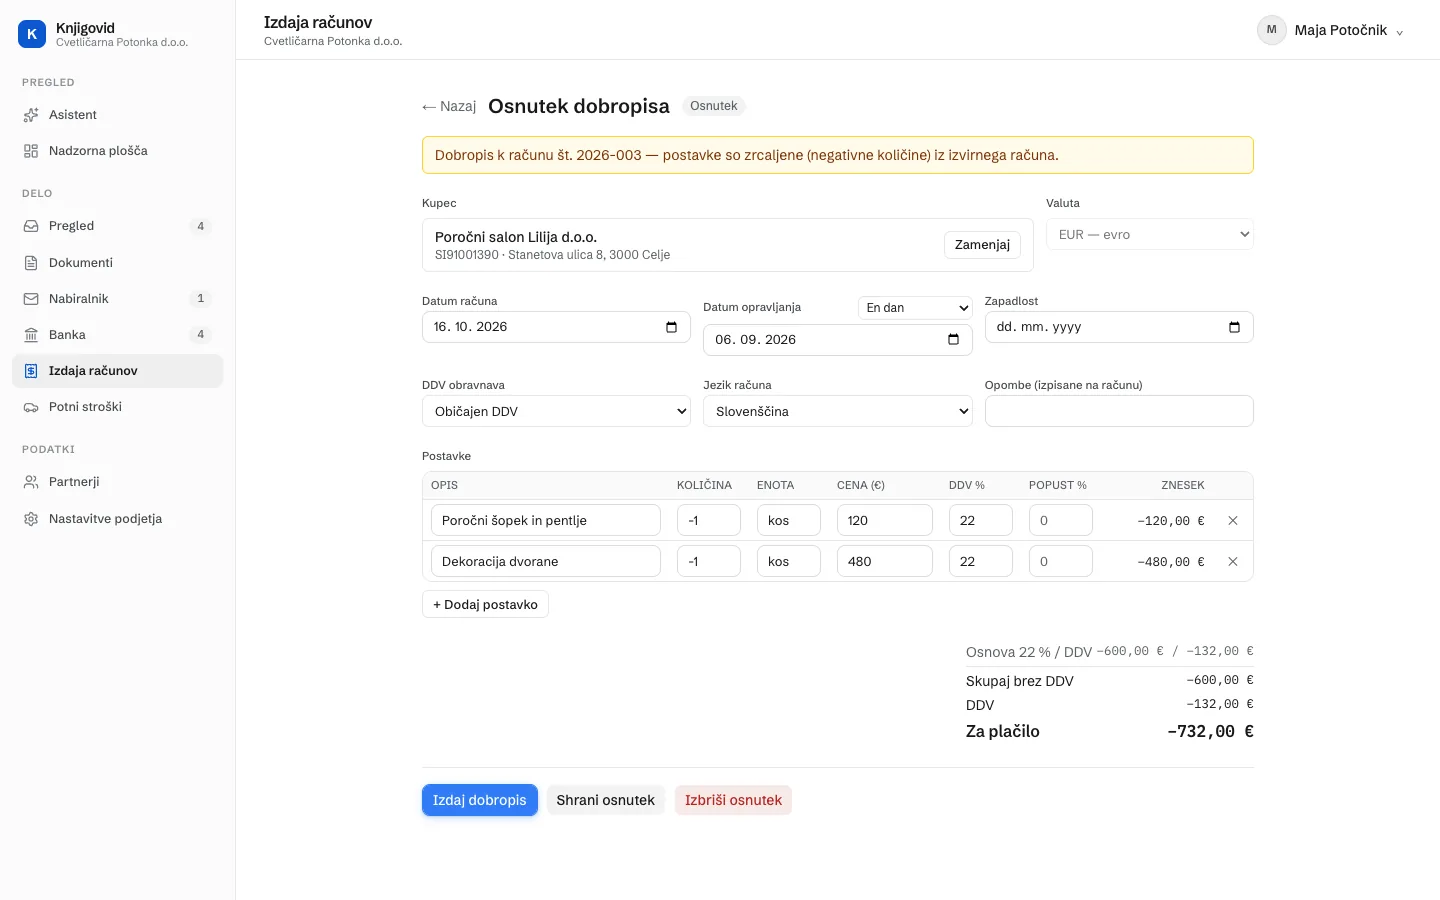Click Izdaj dobropis button
Viewport: 1440px width, 900px height.
tap(480, 800)
